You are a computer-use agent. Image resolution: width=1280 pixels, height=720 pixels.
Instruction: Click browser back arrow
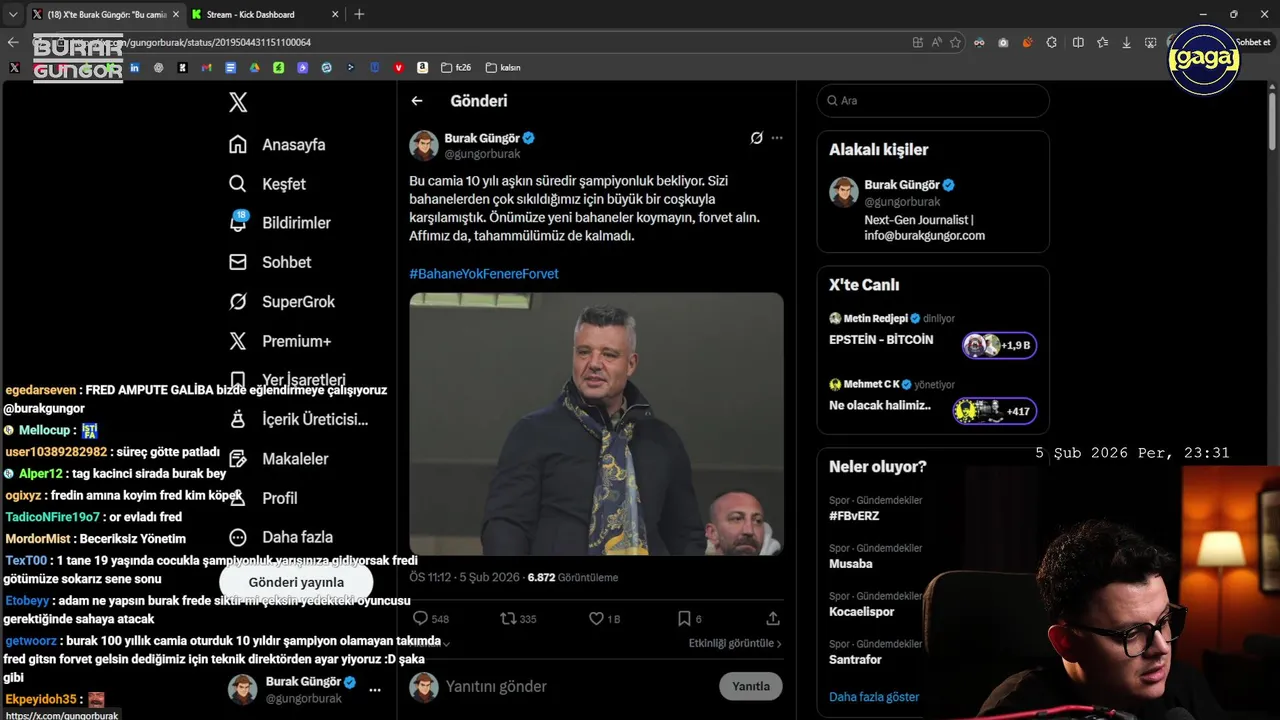pos(13,42)
